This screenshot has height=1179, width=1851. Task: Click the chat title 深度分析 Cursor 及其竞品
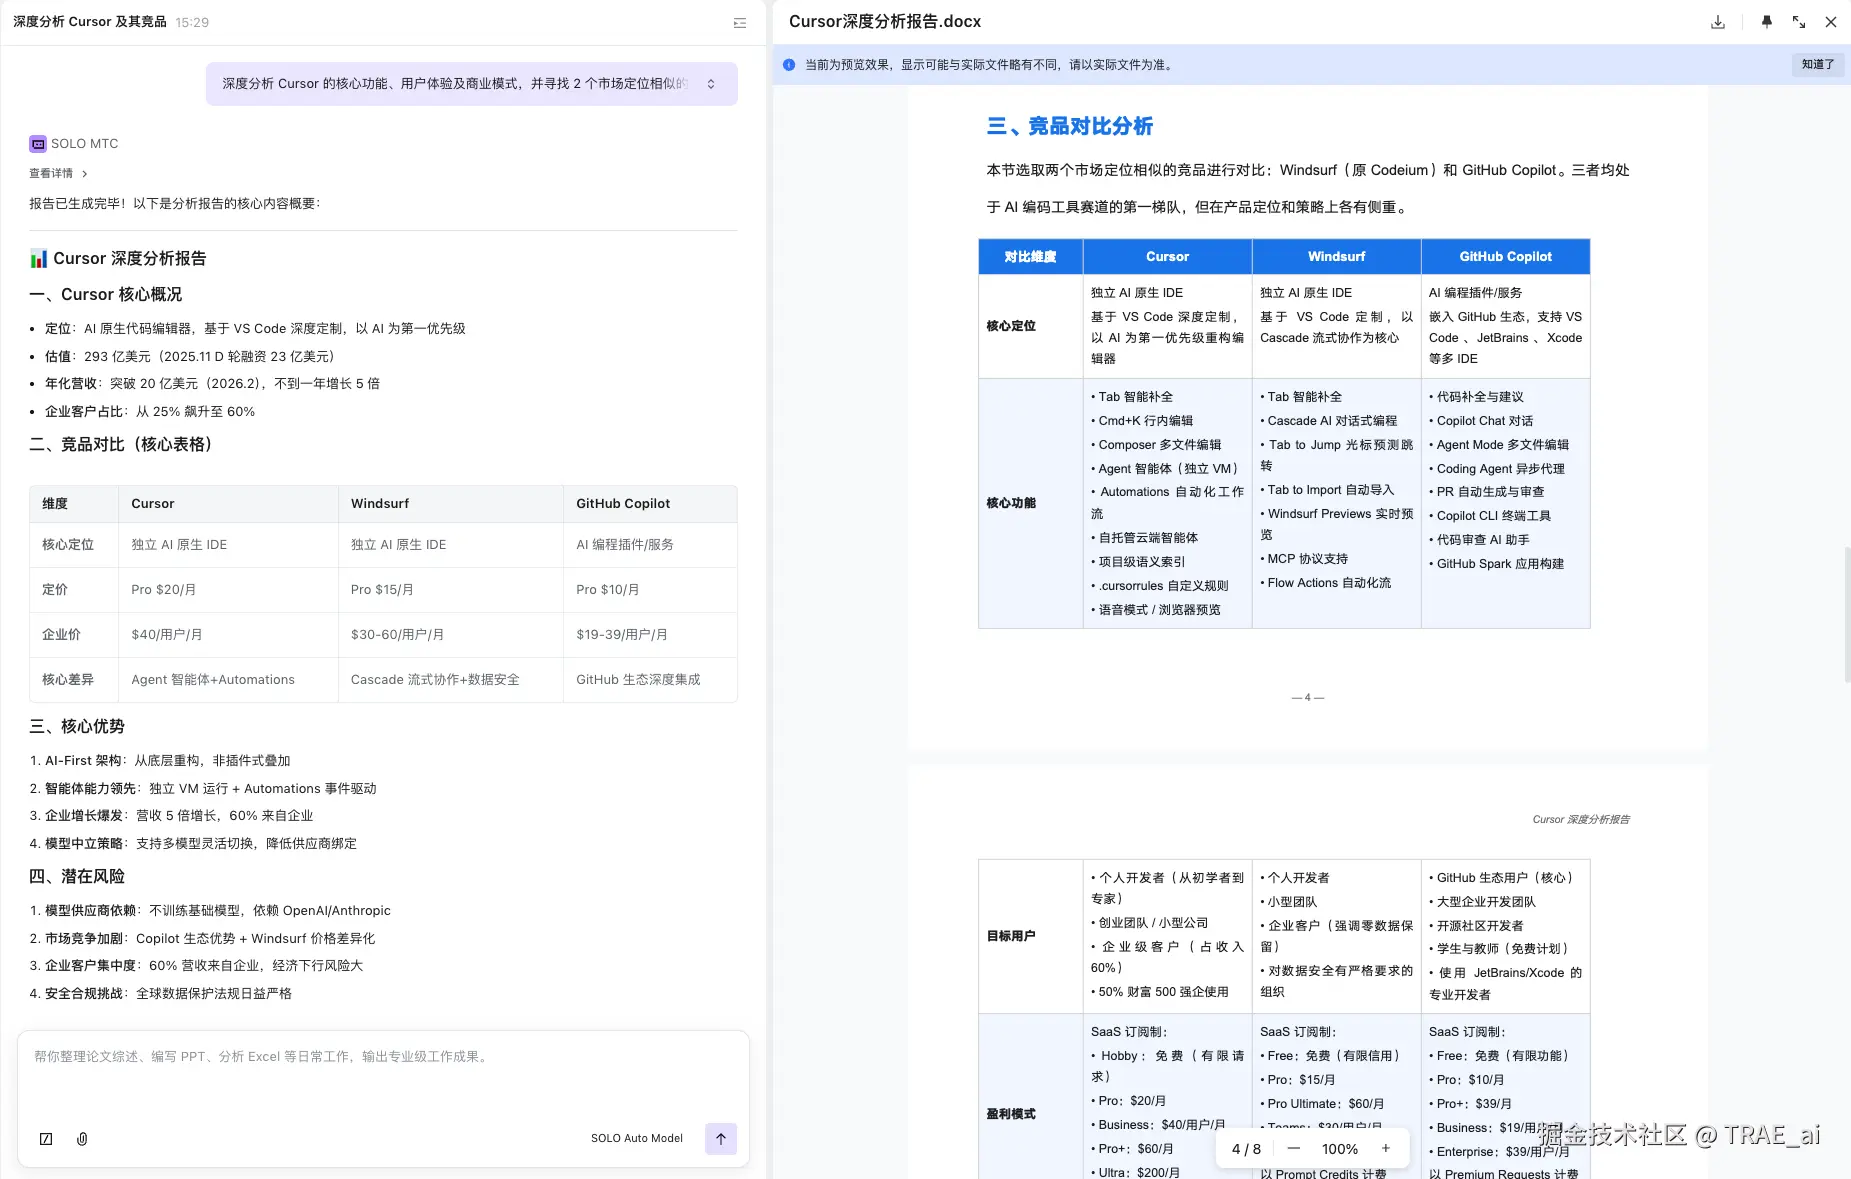coord(90,22)
